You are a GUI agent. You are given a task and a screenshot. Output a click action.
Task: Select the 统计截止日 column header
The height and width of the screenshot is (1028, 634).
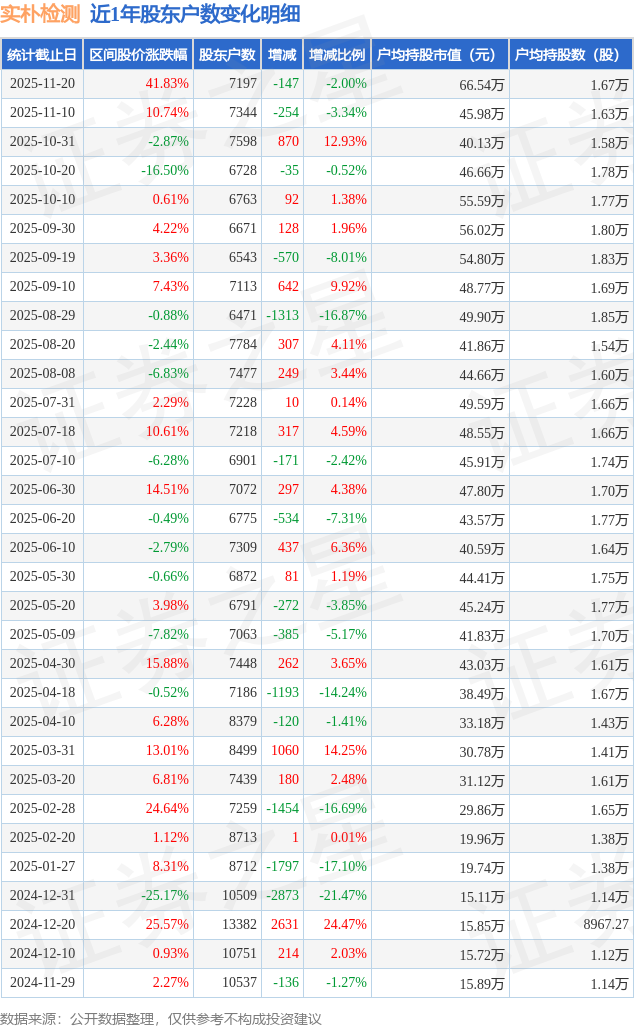pos(42,55)
